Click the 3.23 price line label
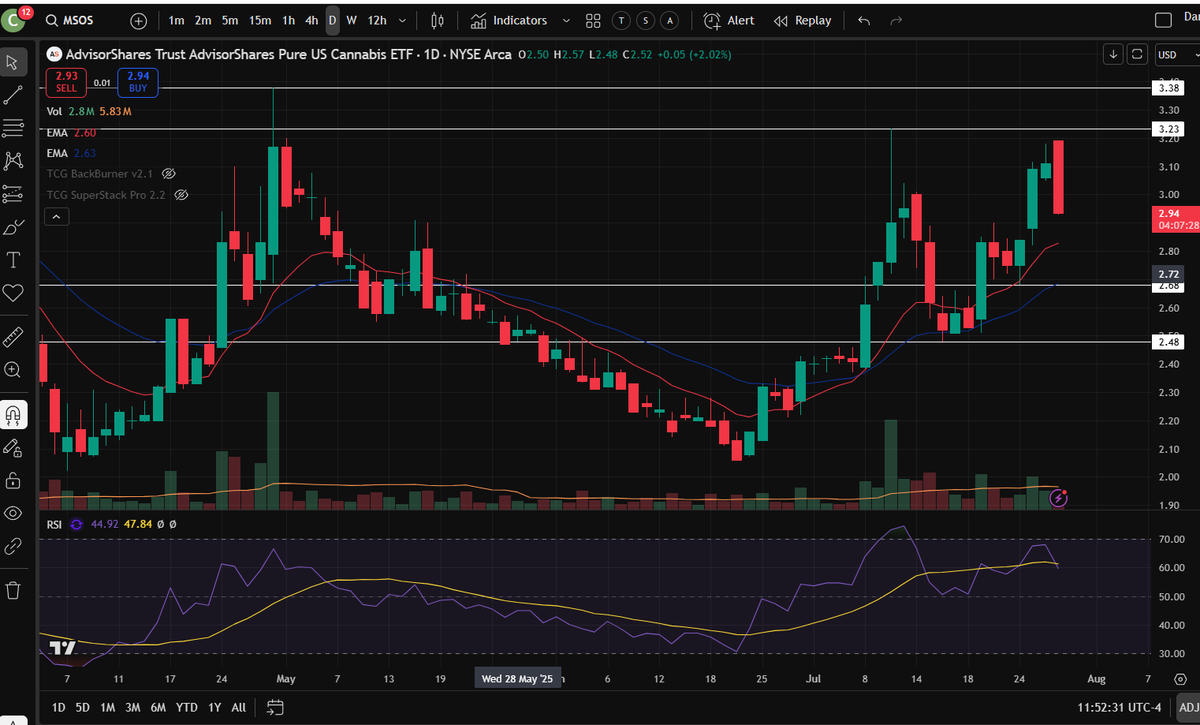The image size is (1200, 725). [x=1167, y=129]
